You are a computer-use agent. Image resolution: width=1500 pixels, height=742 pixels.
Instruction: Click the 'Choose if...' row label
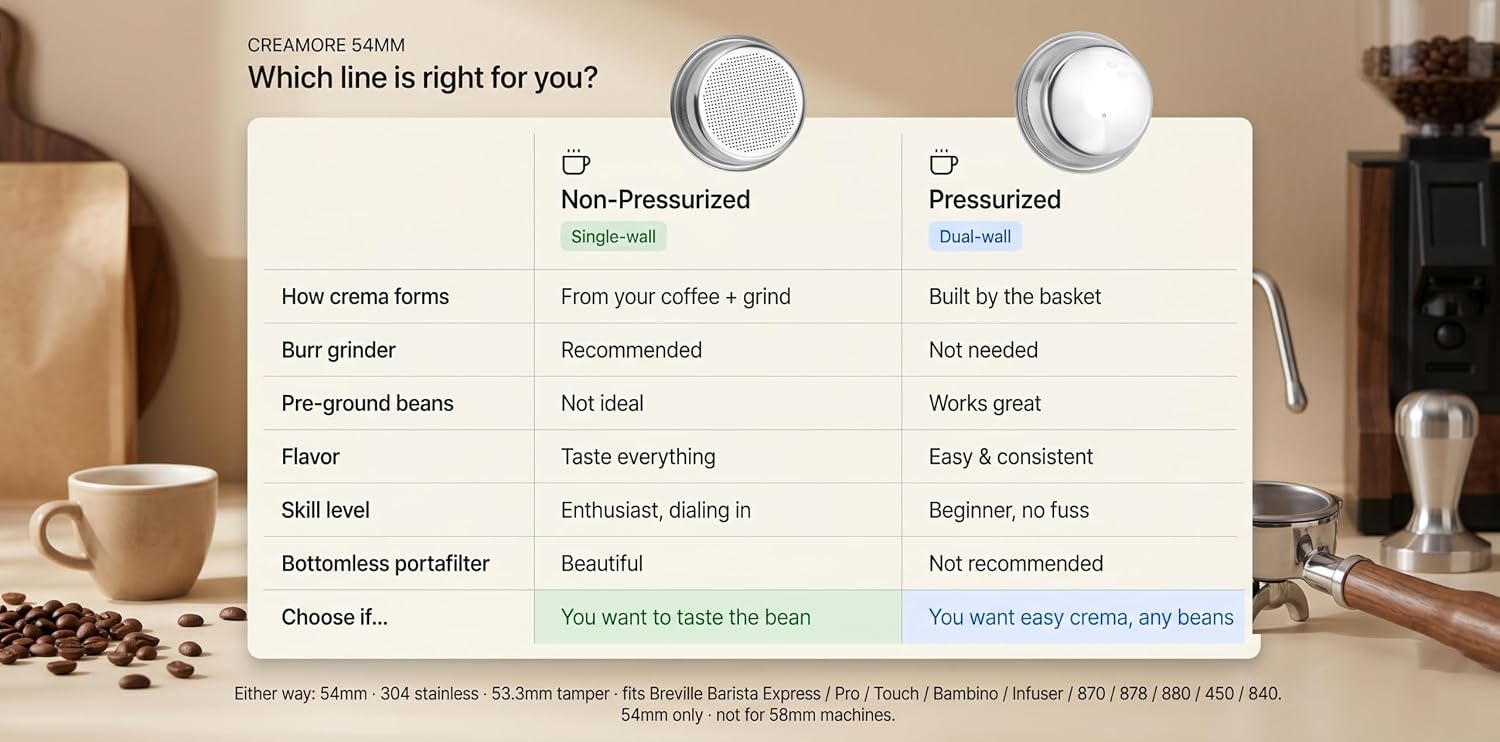334,617
